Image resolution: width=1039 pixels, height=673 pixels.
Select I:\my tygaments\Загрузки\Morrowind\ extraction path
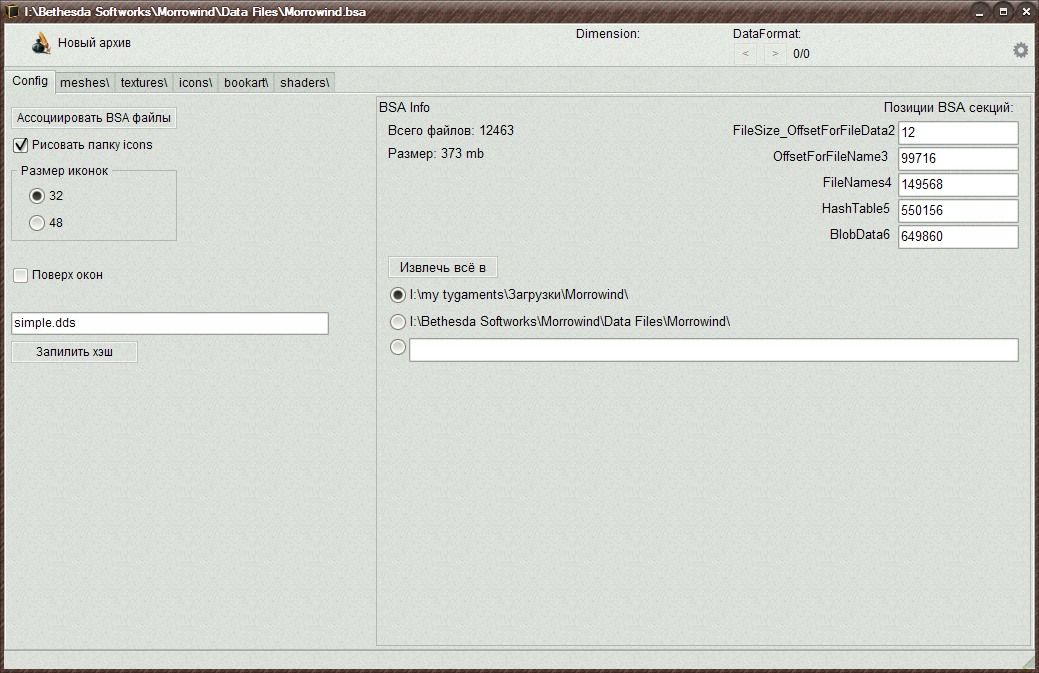pos(398,295)
